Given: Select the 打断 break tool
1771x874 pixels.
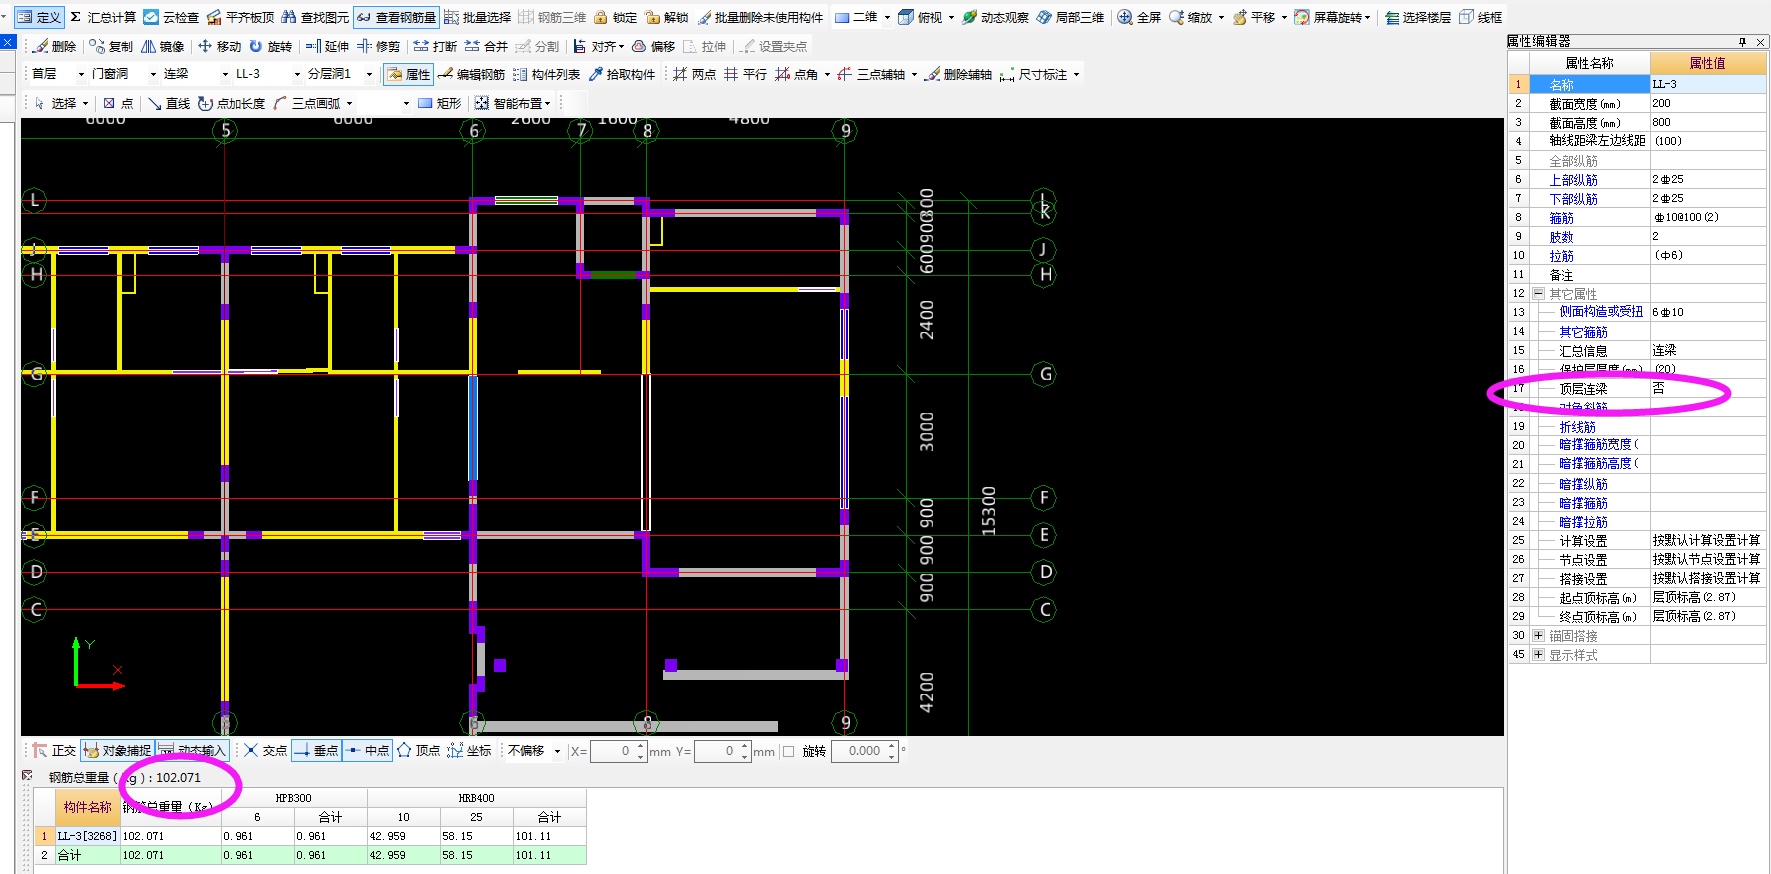Looking at the screenshot, I should click(435, 46).
